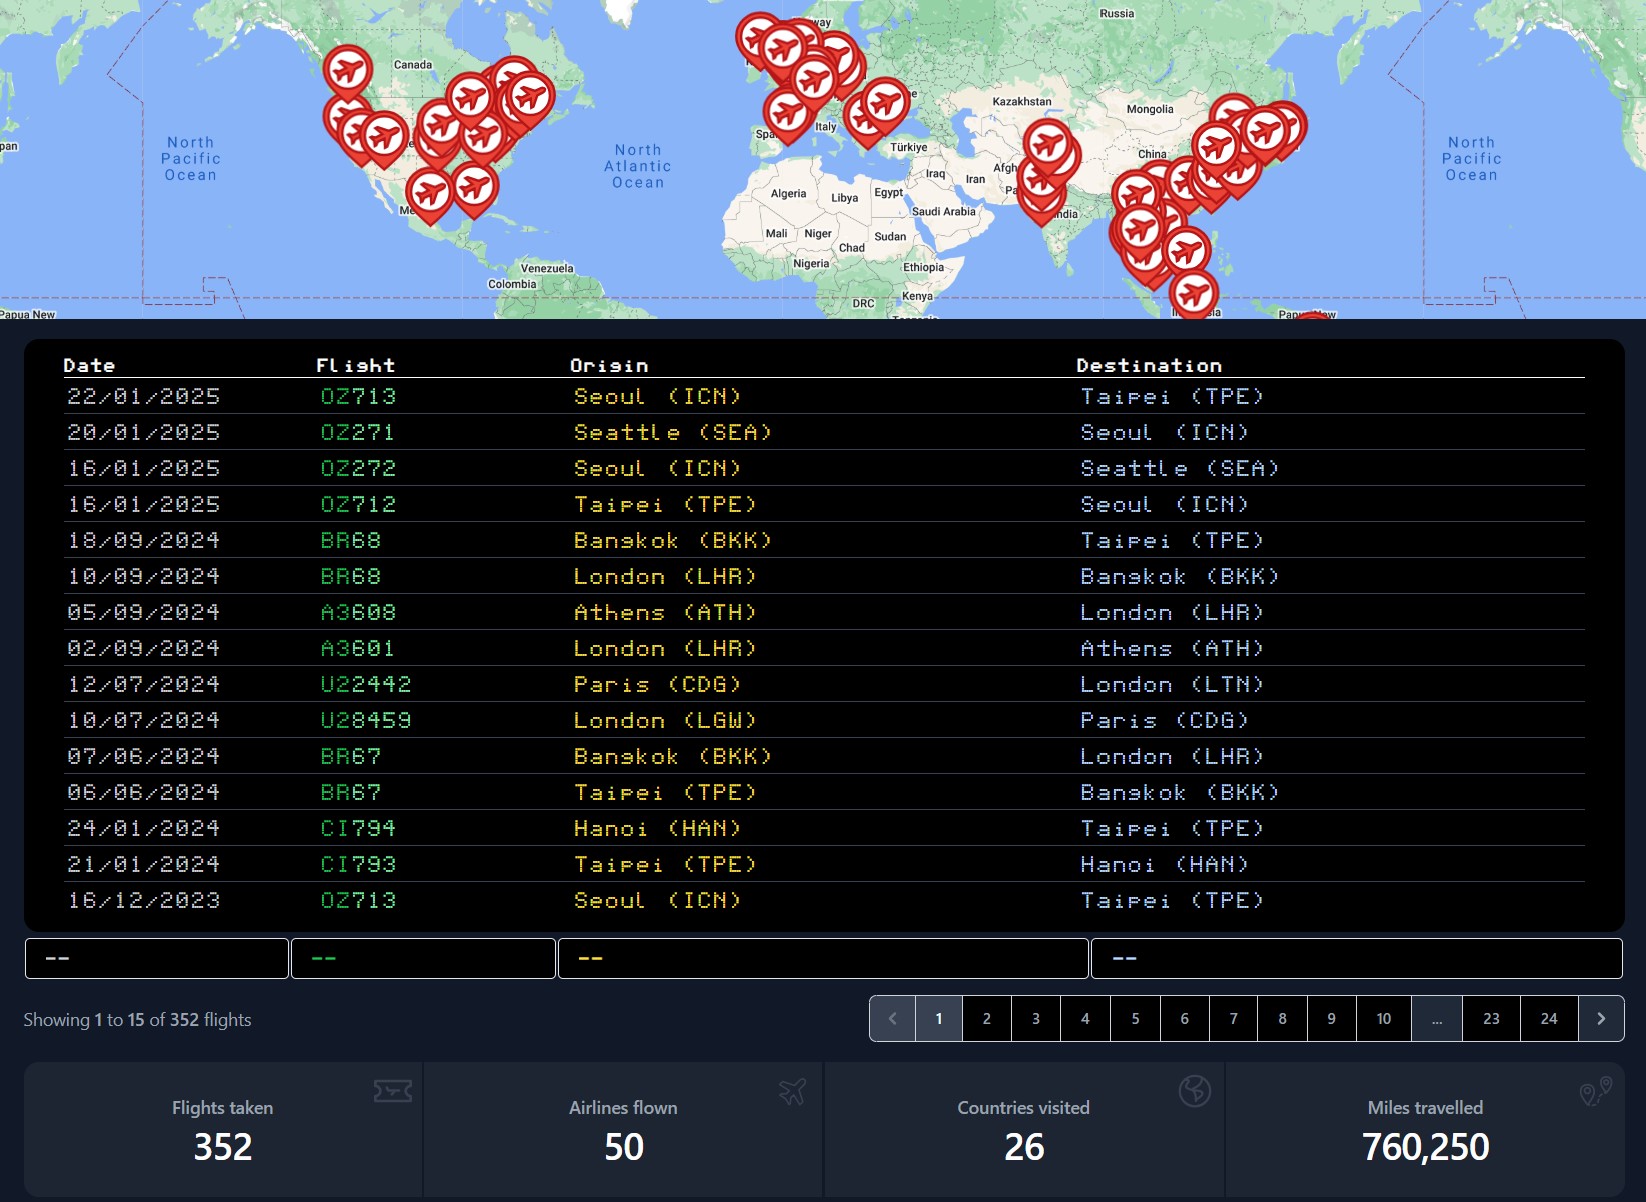Click the 16/12/2023 date cell
This screenshot has height=1202, width=1646.
(x=143, y=900)
